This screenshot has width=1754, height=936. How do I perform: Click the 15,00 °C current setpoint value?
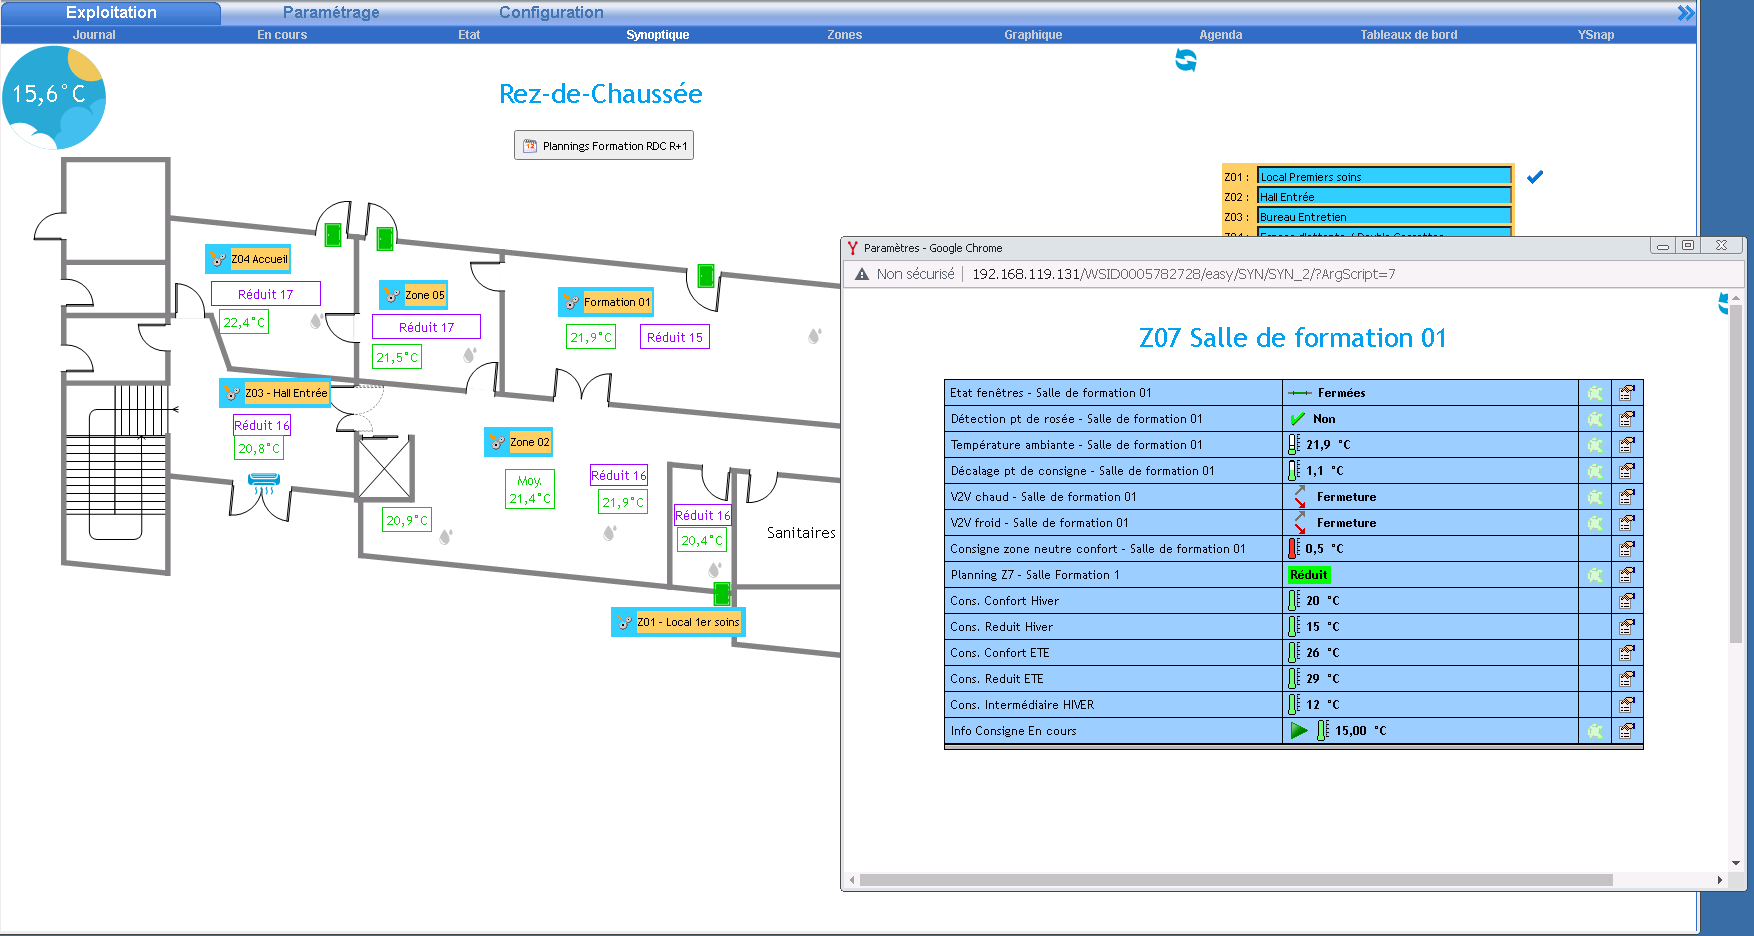click(1361, 731)
